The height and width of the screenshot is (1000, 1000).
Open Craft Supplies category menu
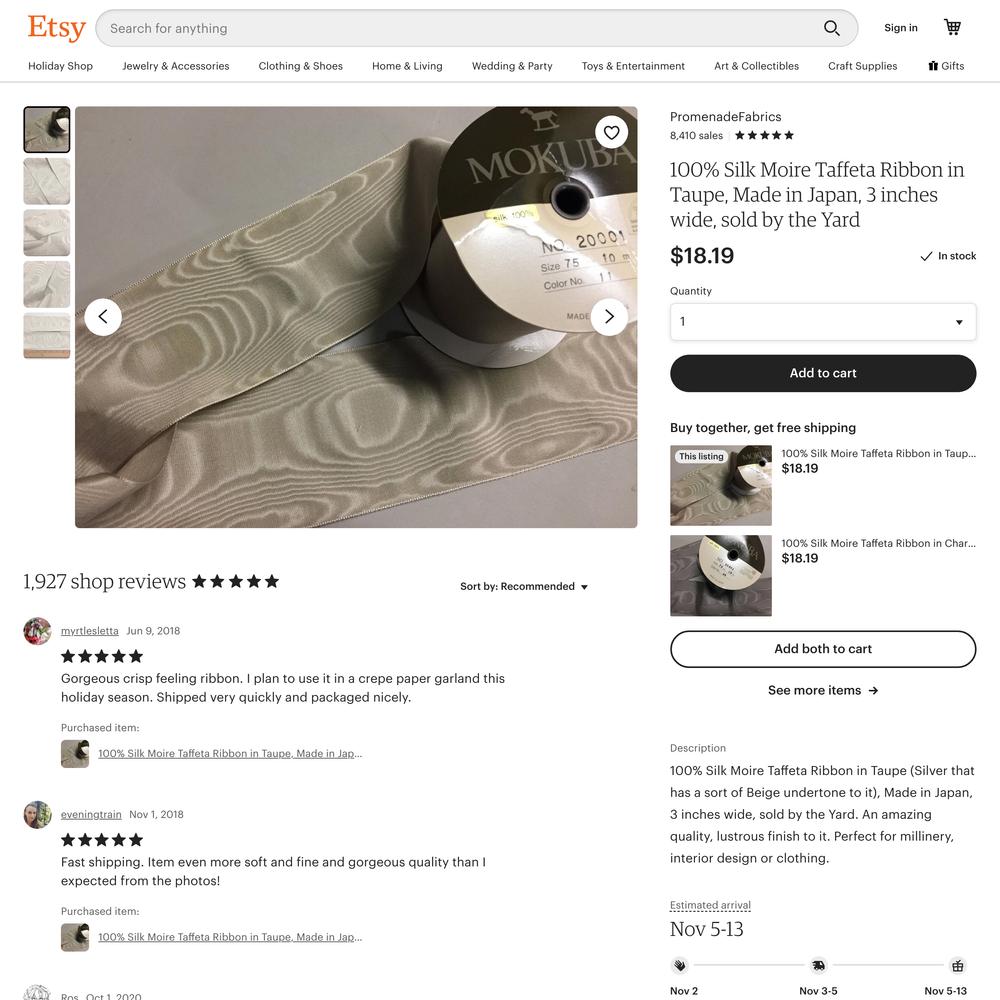(x=862, y=66)
